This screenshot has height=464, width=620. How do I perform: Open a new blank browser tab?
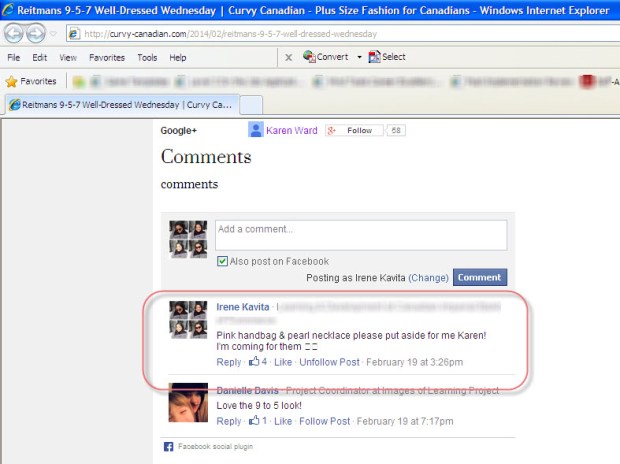(251, 104)
